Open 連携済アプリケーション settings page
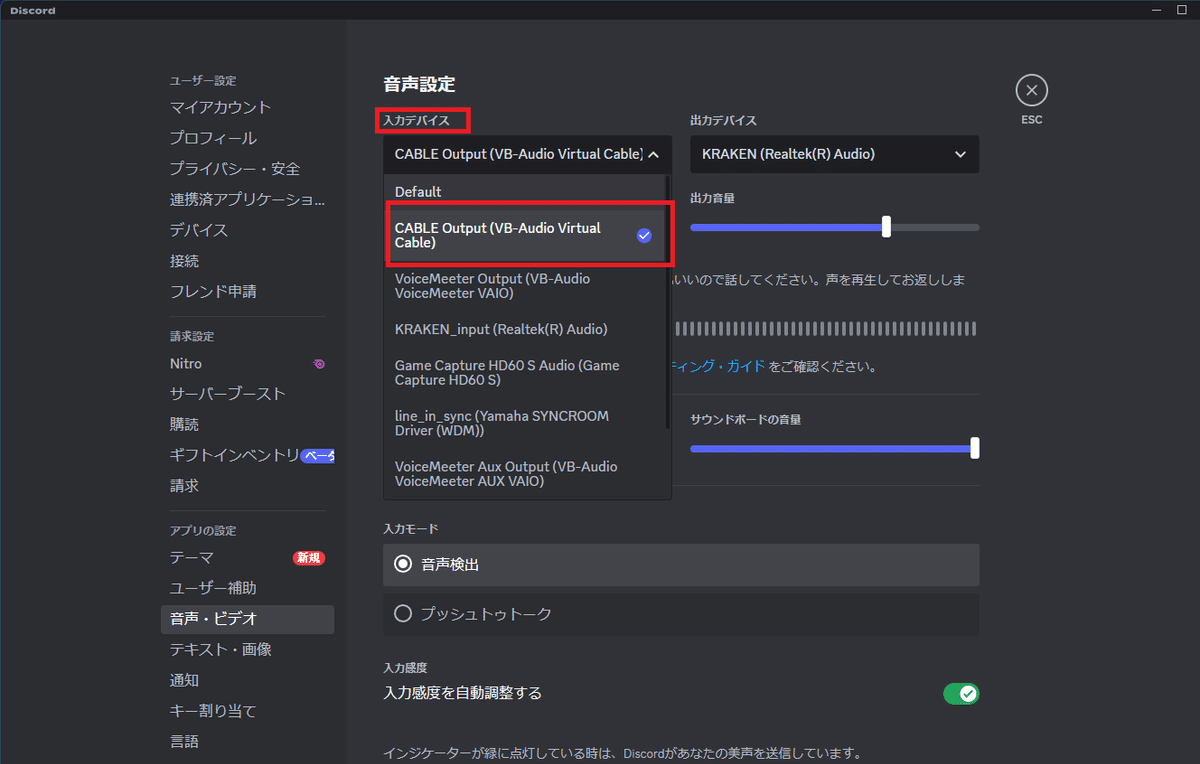Viewport: 1200px width, 764px height. 247,199
